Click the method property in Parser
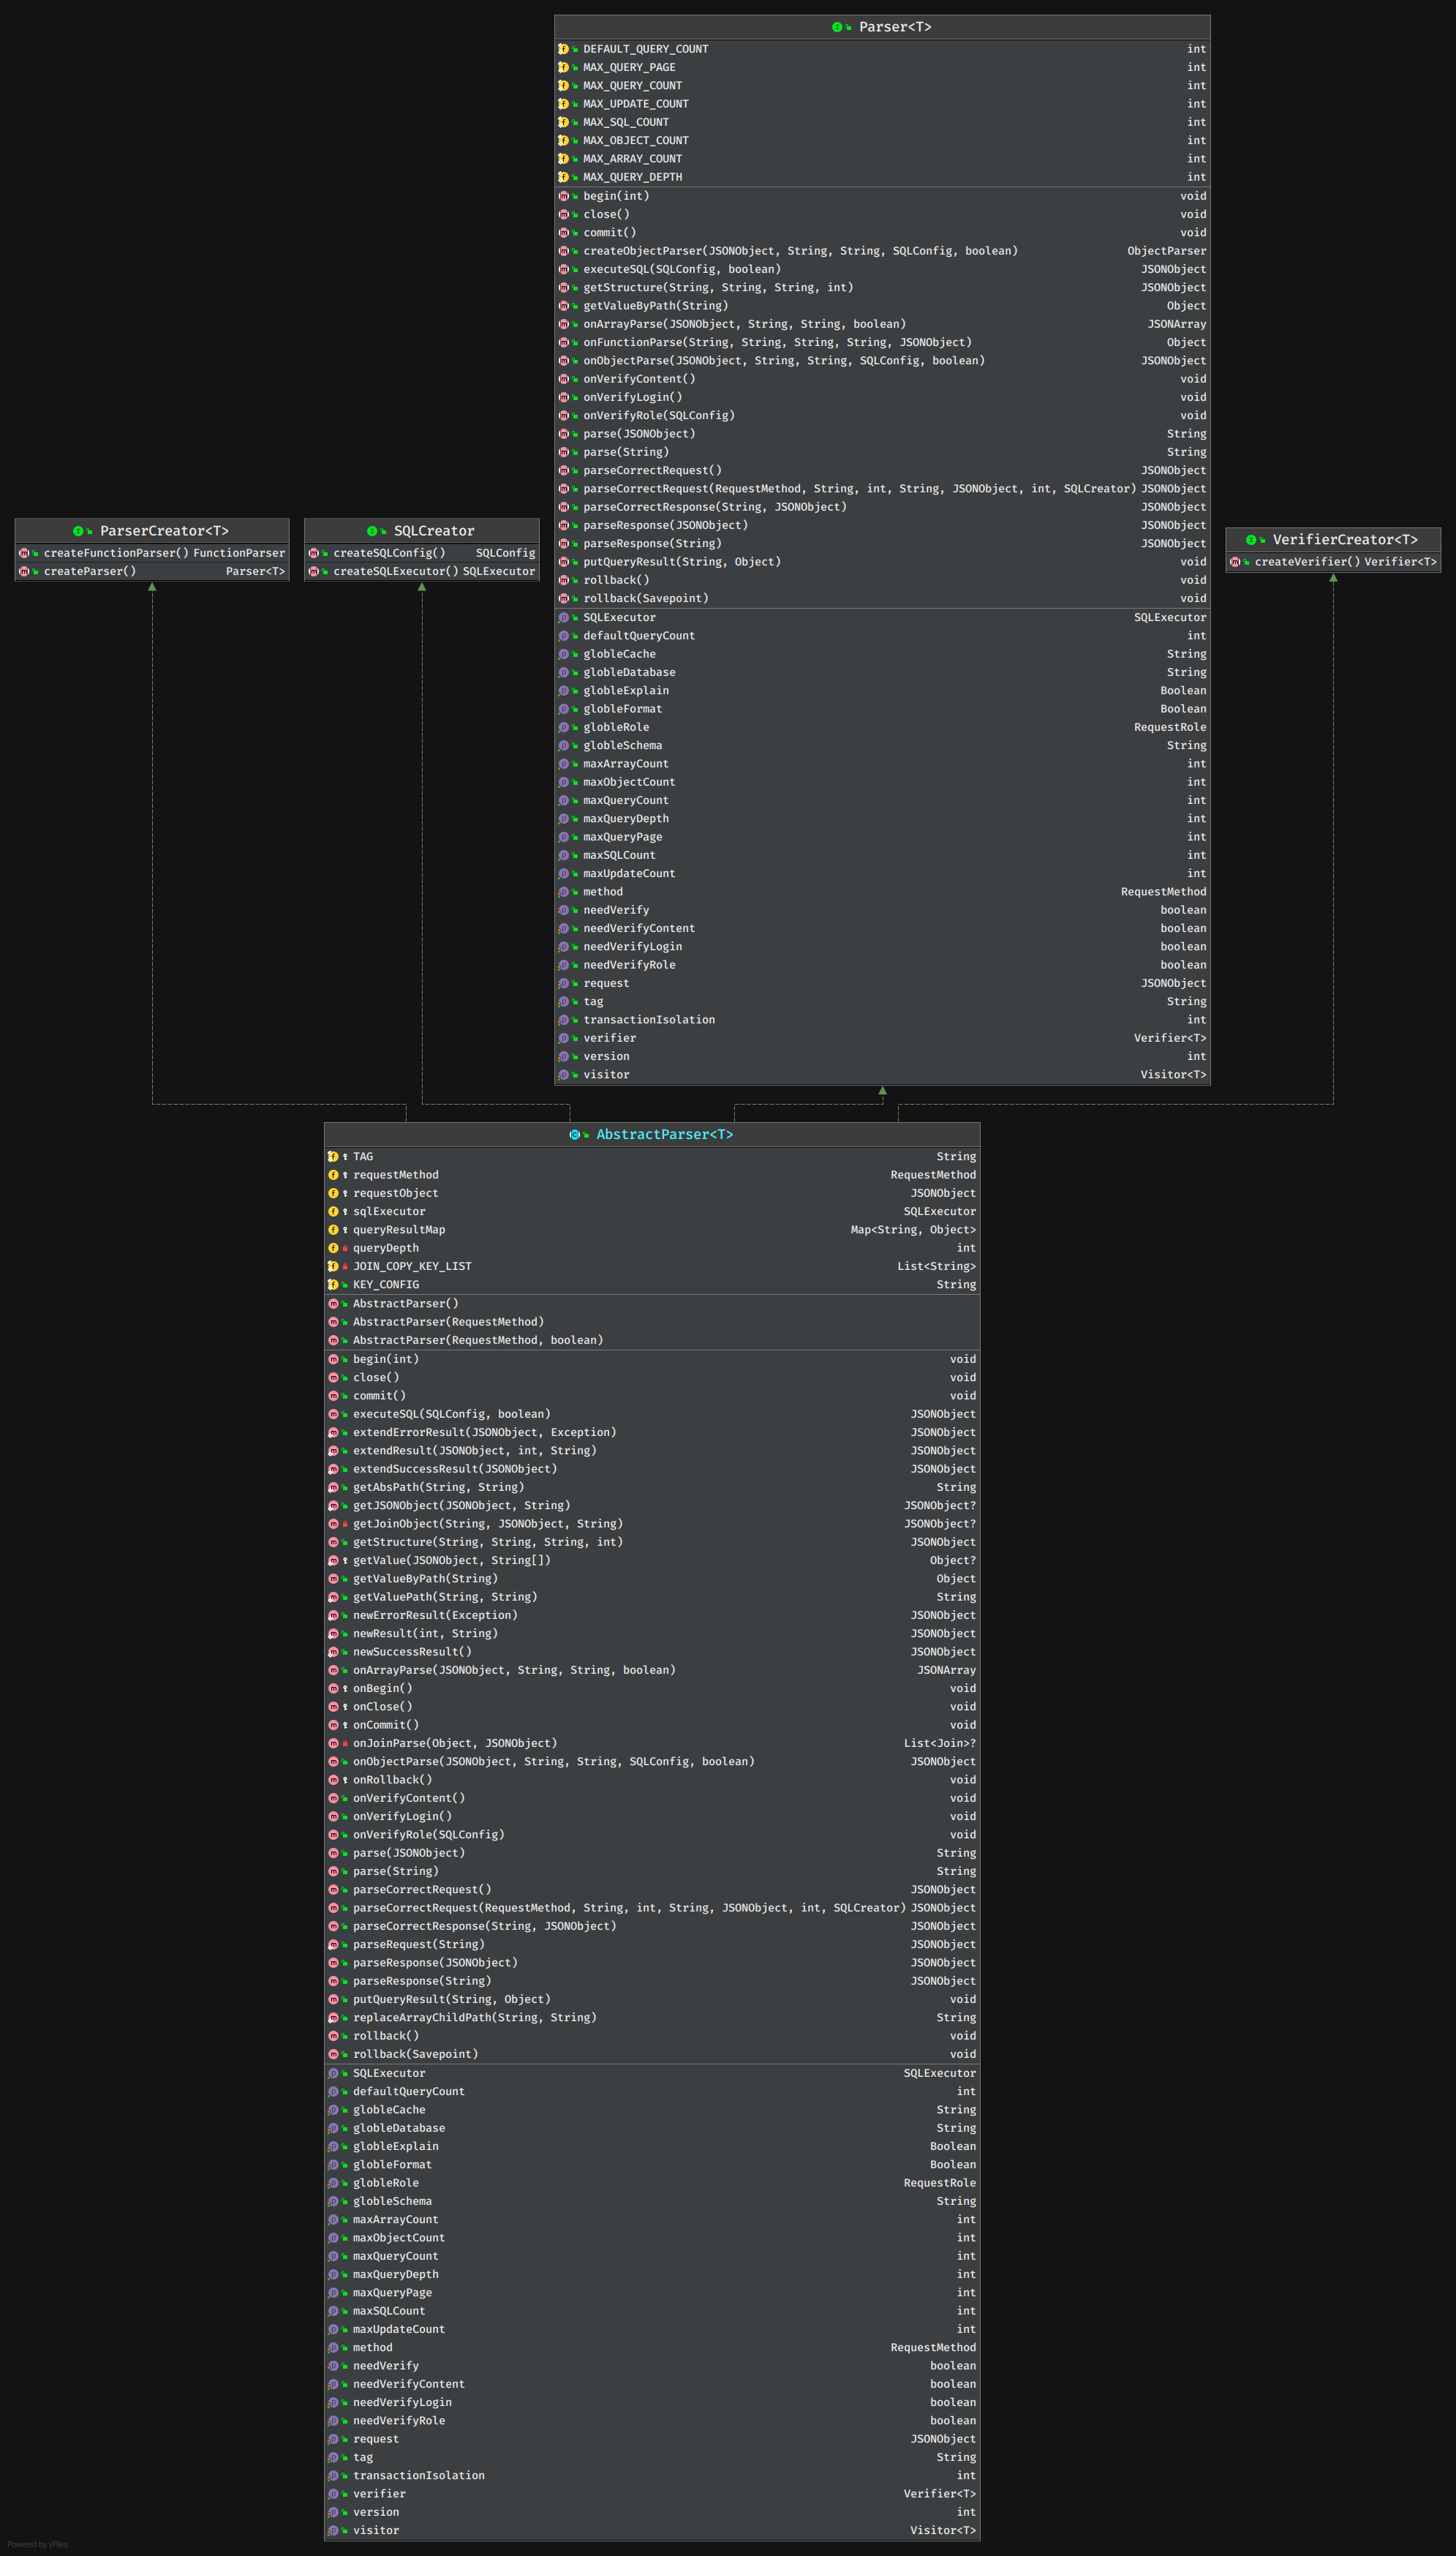Viewport: 1456px width, 2556px height. [x=882, y=892]
